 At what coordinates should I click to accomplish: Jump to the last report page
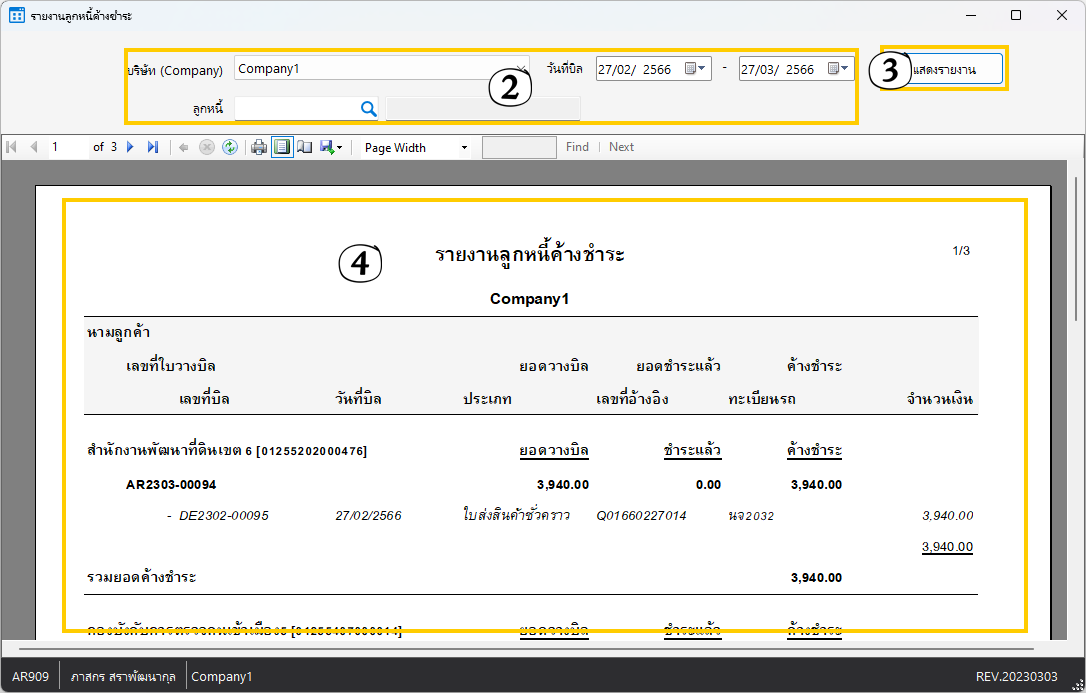(x=152, y=147)
